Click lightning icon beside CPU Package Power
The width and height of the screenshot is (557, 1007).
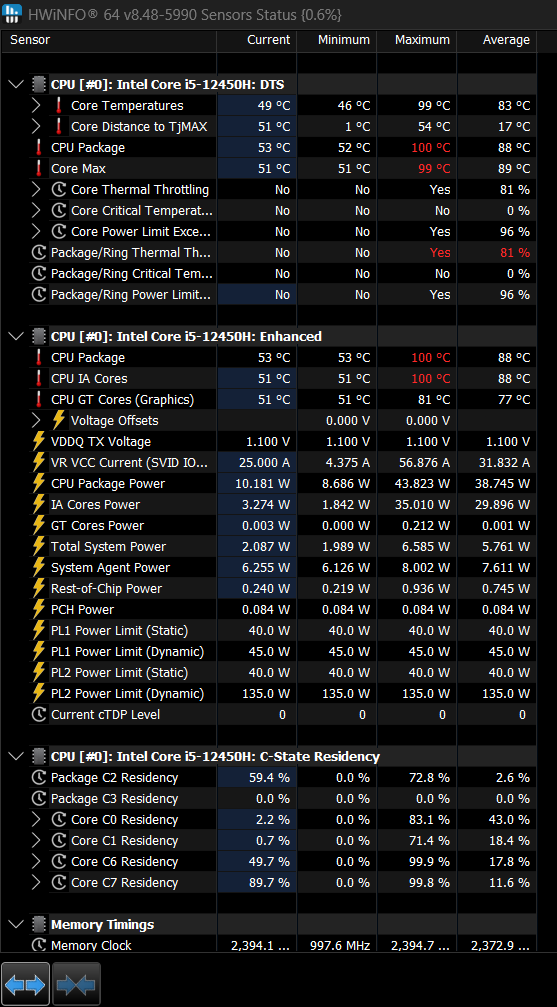(x=39, y=484)
